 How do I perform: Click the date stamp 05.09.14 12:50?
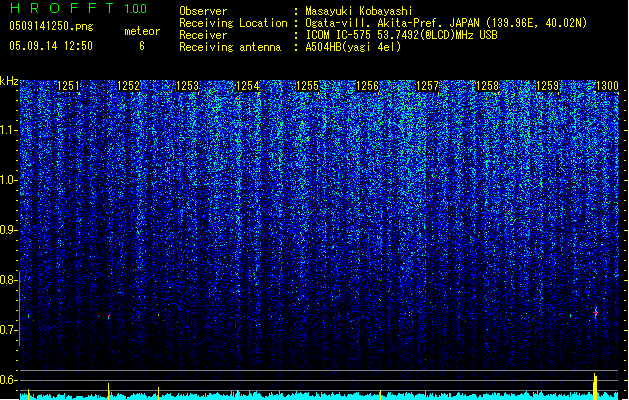[x=51, y=46]
